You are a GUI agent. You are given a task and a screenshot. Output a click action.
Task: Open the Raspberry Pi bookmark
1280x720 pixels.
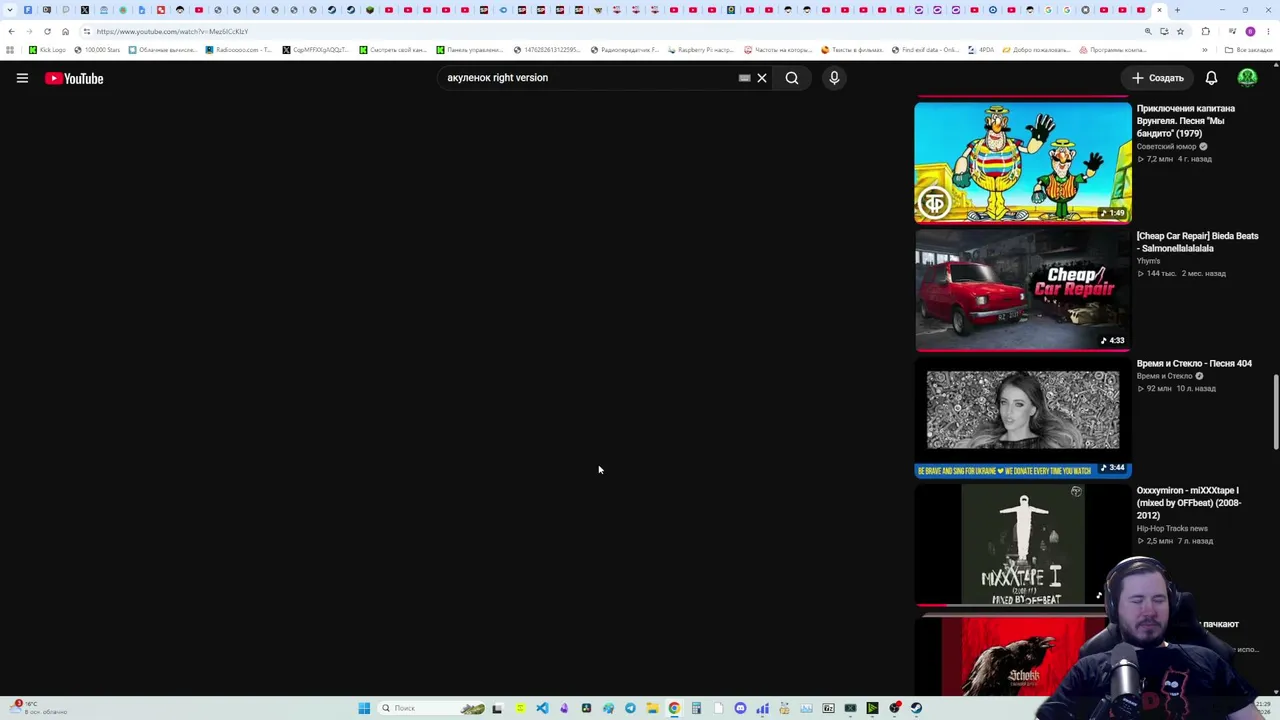tap(700, 50)
